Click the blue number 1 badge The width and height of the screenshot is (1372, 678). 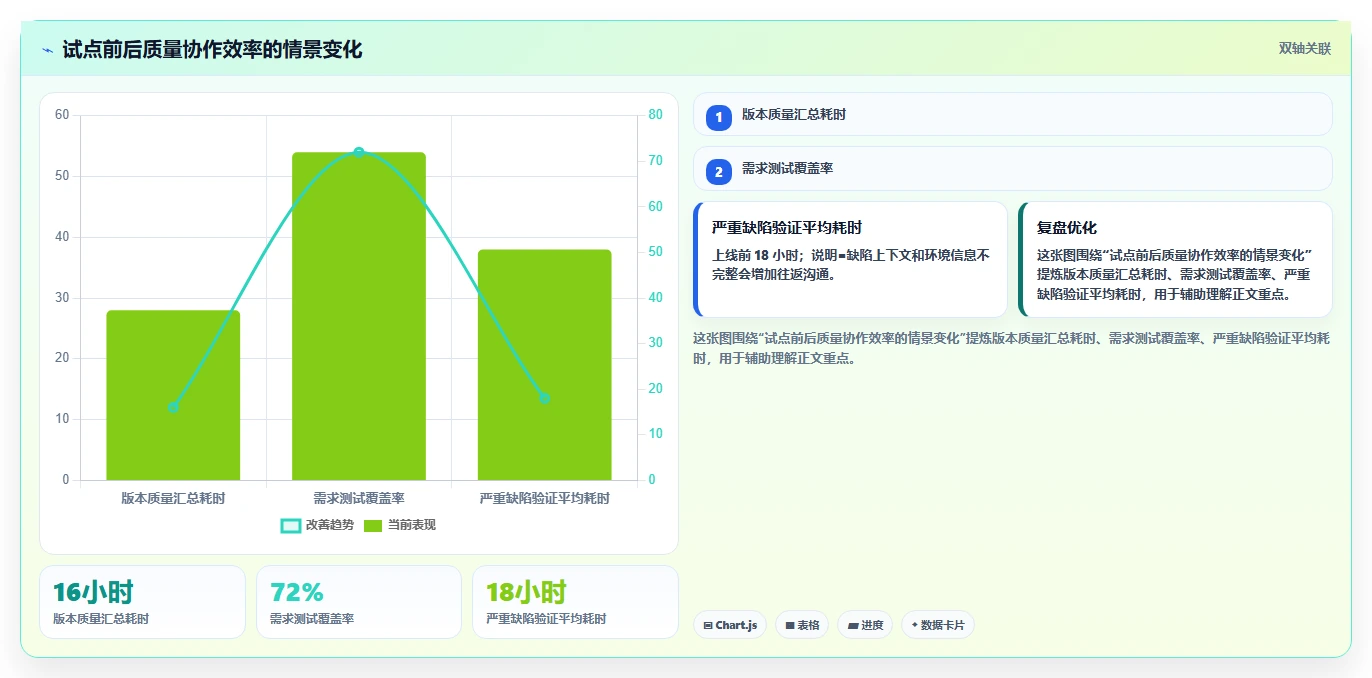[718, 118]
